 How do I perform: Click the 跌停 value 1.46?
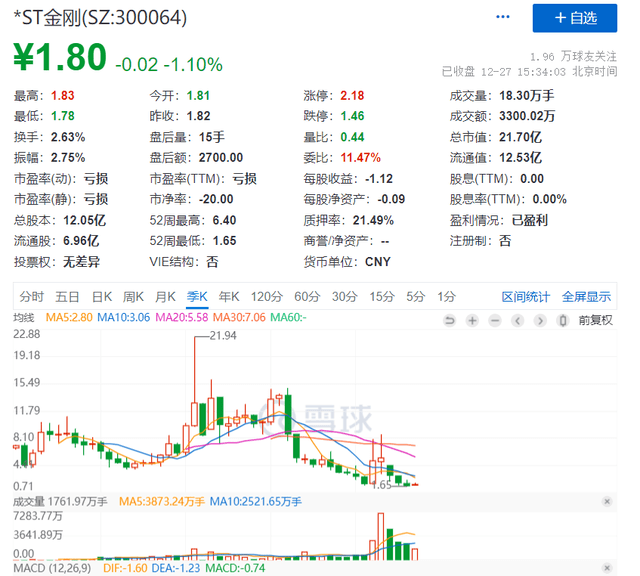click(352, 116)
